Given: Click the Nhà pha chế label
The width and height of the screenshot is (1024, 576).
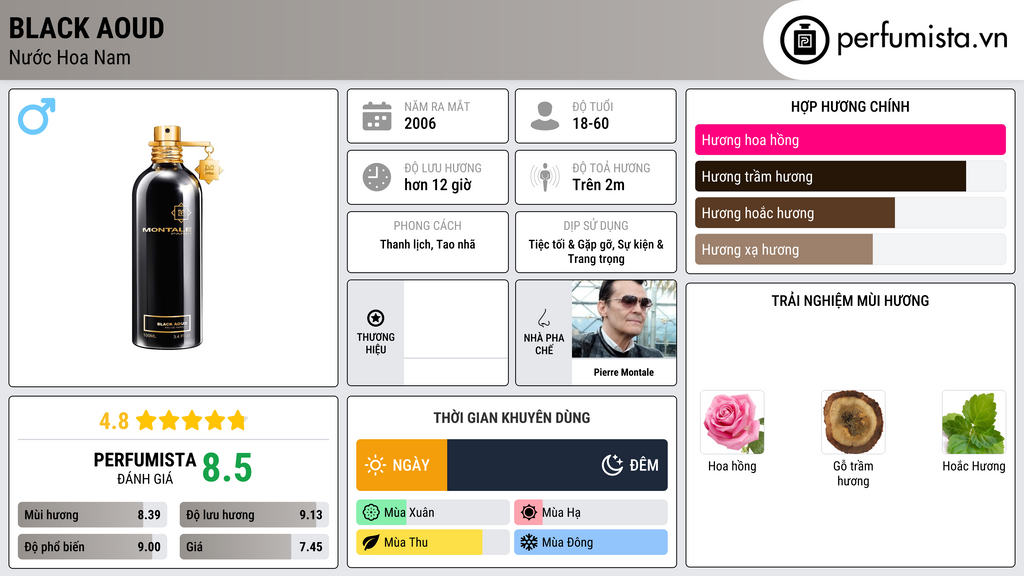Looking at the screenshot, I should [x=543, y=344].
